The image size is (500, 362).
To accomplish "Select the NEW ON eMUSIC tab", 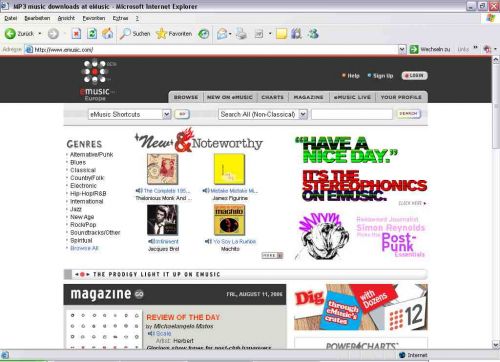I will [230, 97].
